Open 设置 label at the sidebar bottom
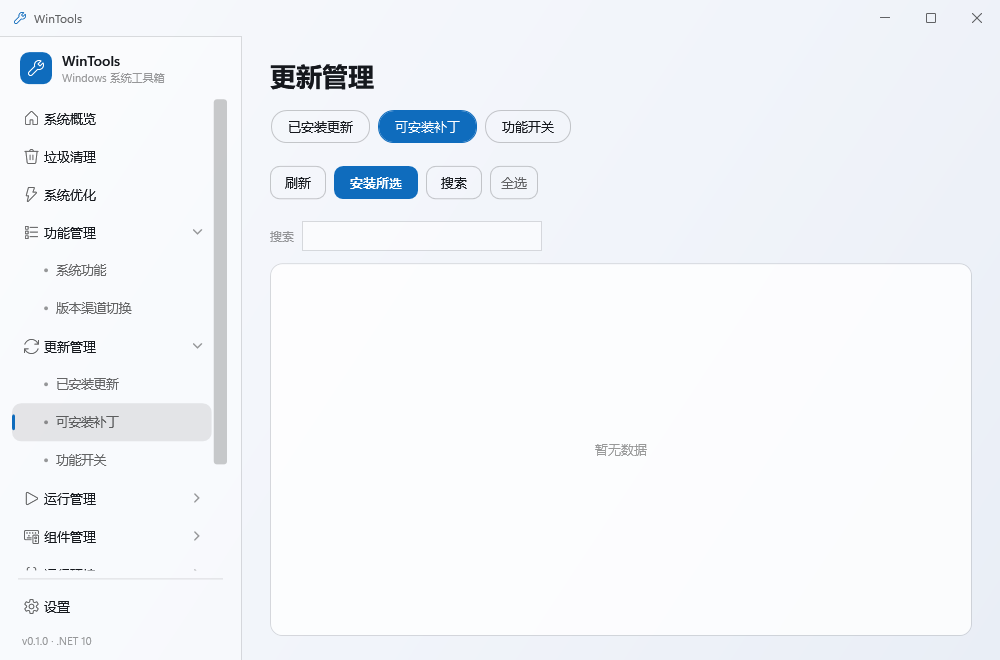The width and height of the screenshot is (1000, 660). click(57, 607)
